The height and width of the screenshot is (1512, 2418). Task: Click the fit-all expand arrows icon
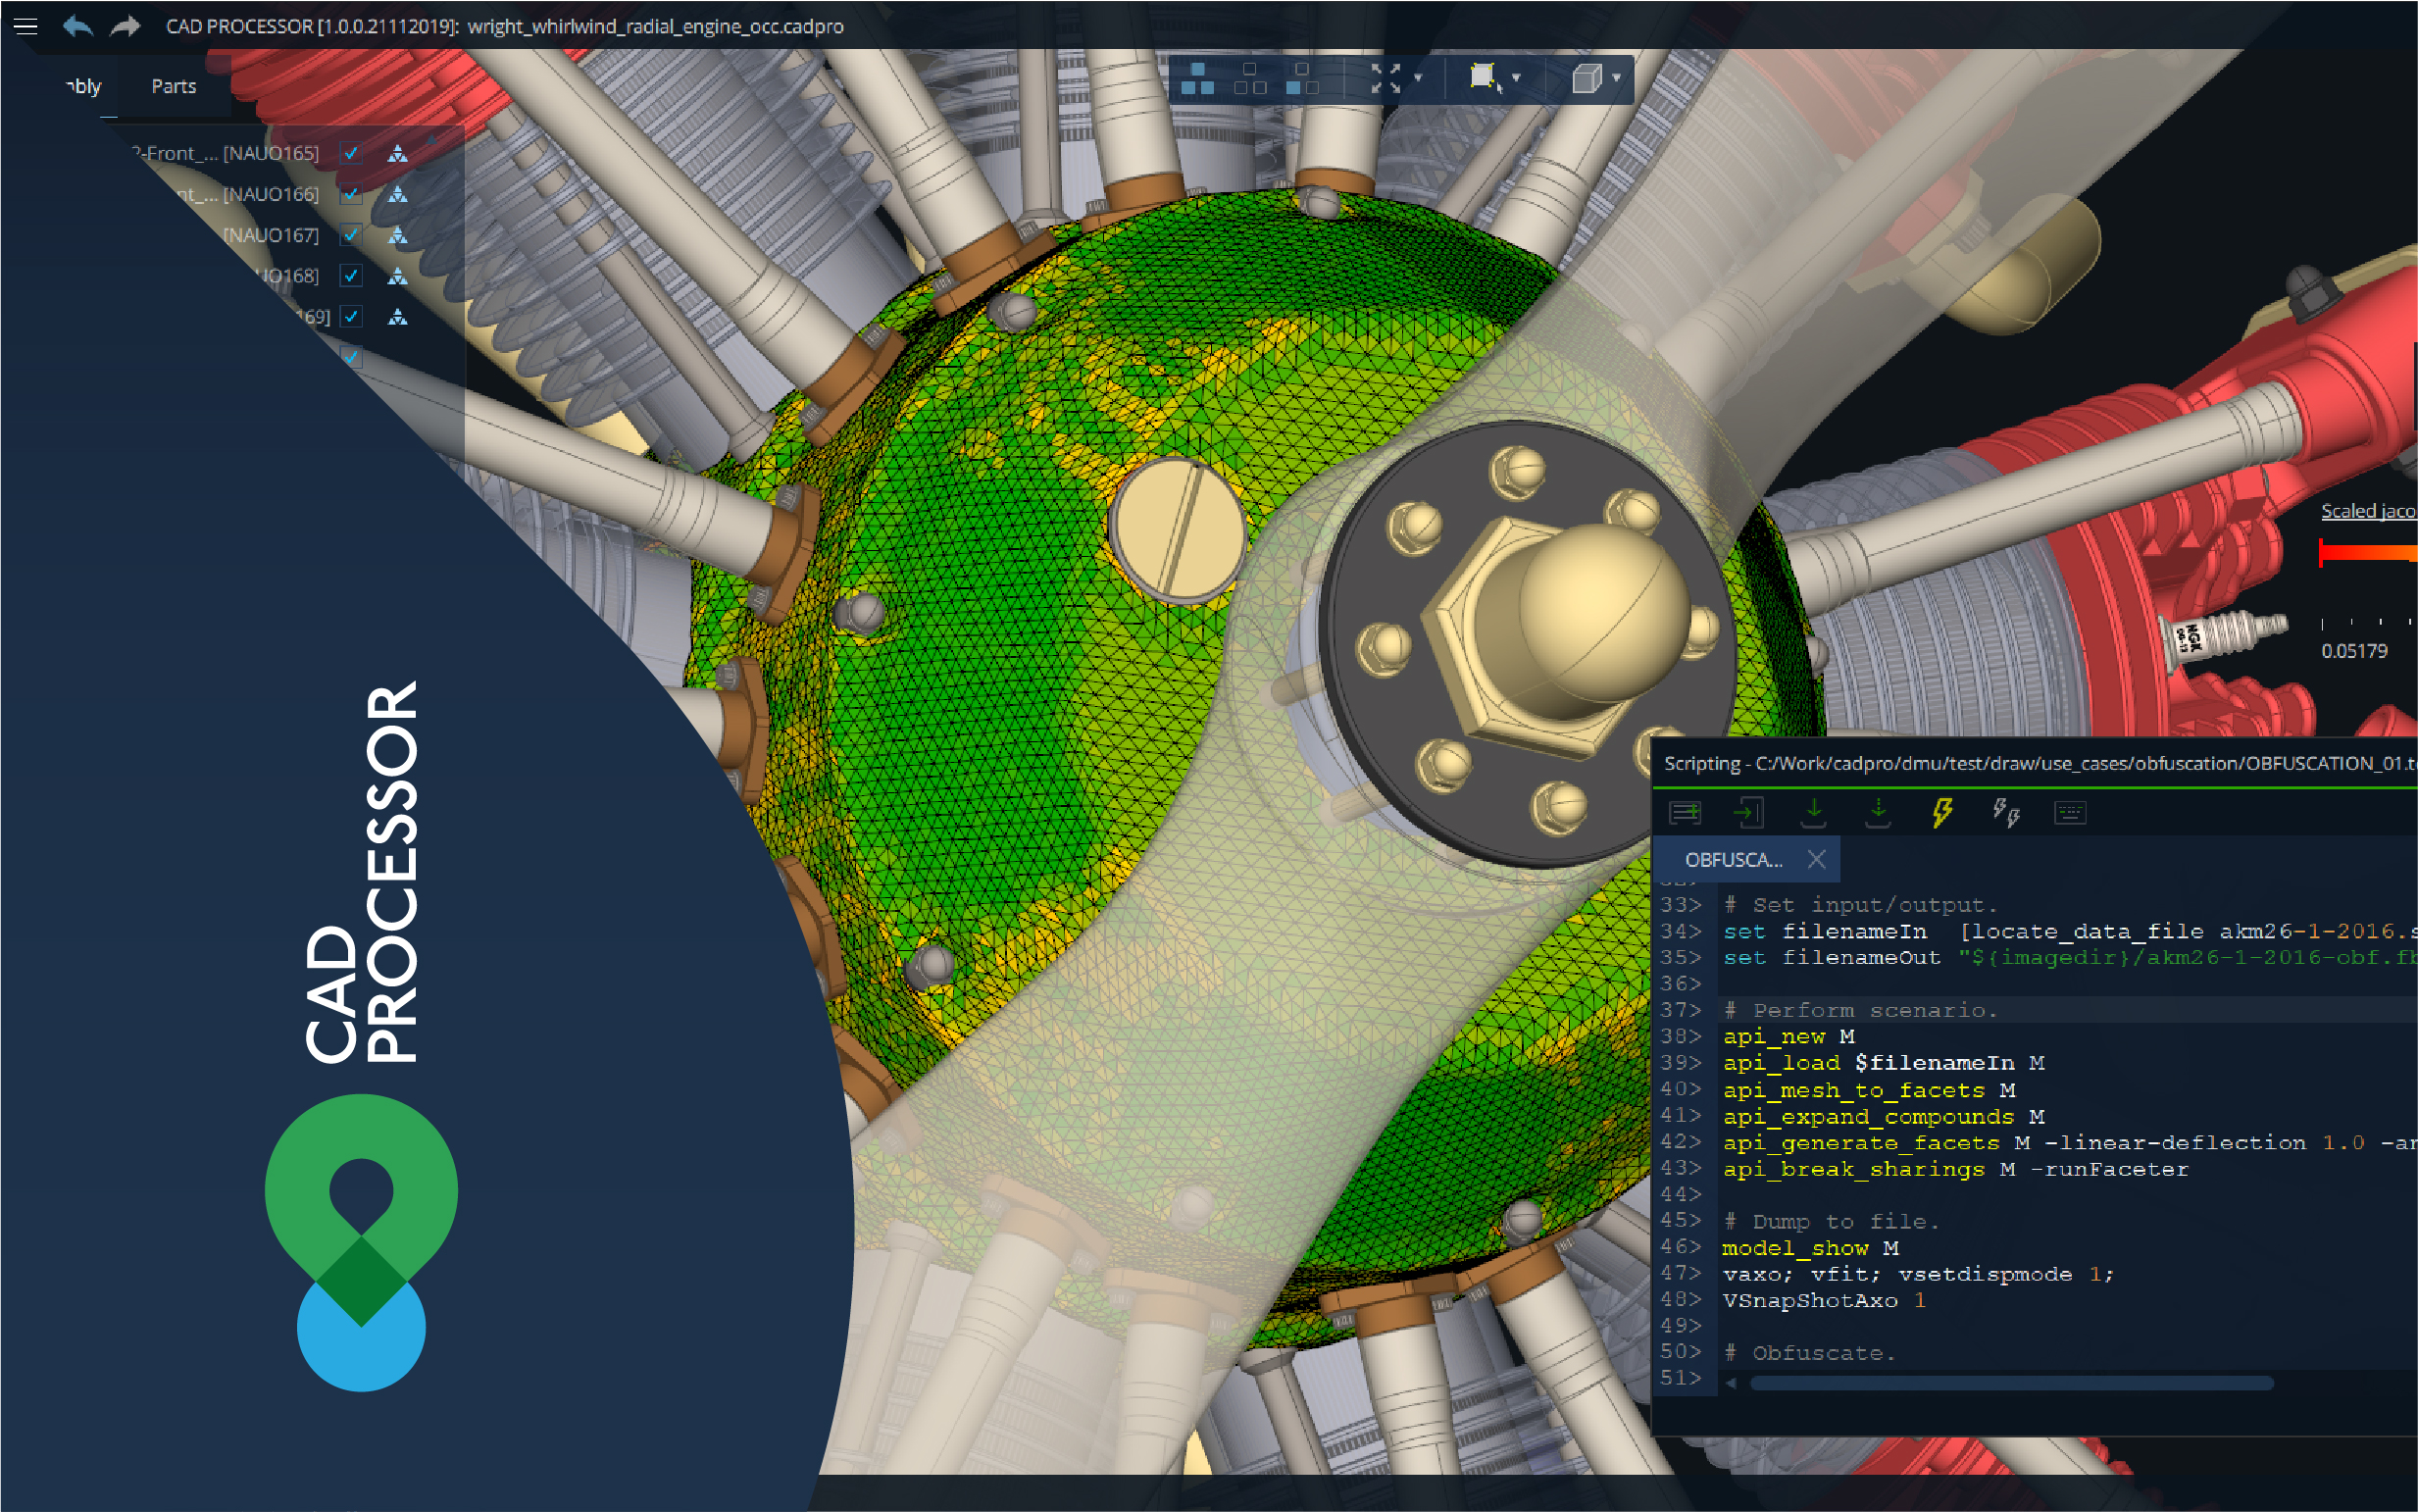click(1385, 78)
